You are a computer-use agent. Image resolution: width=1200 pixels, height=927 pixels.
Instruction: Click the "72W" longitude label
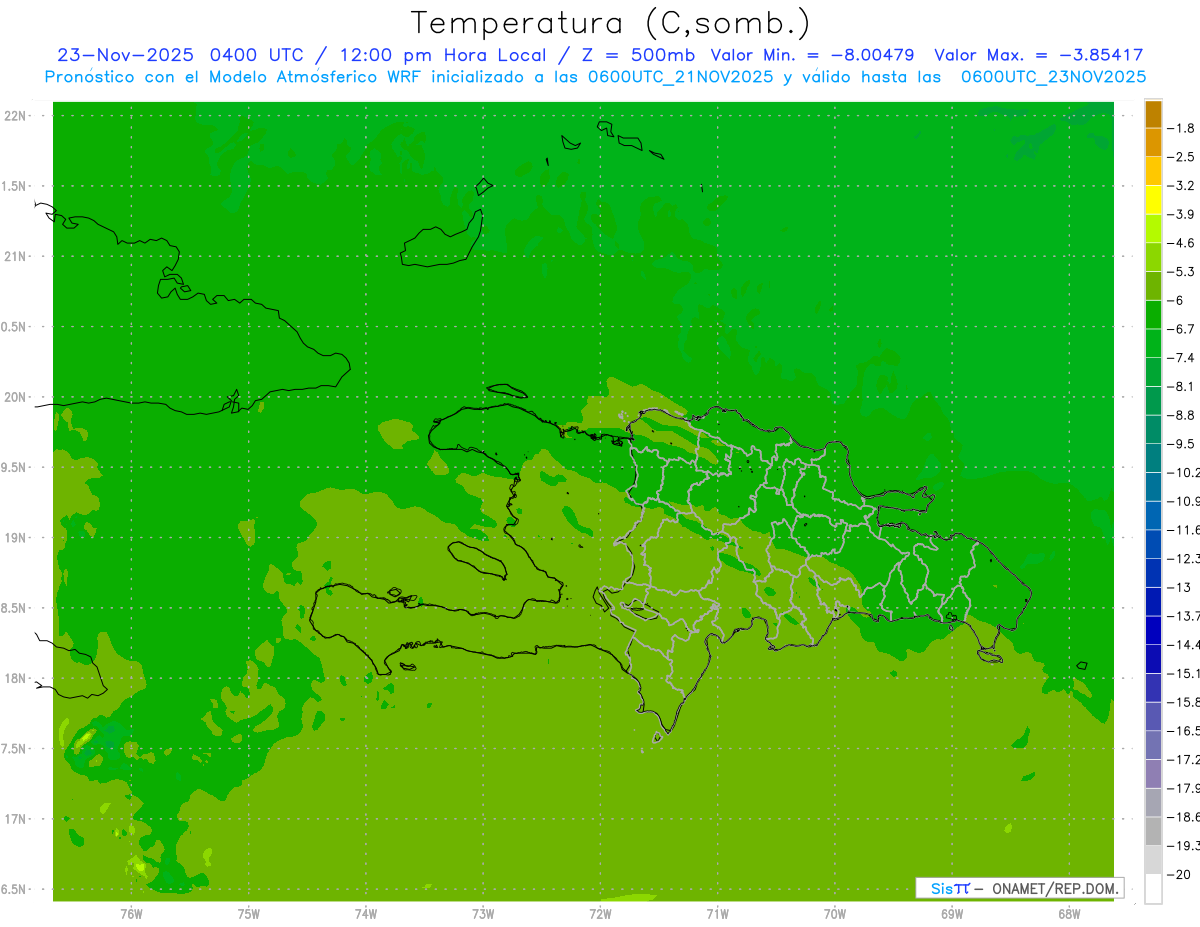[x=600, y=914]
